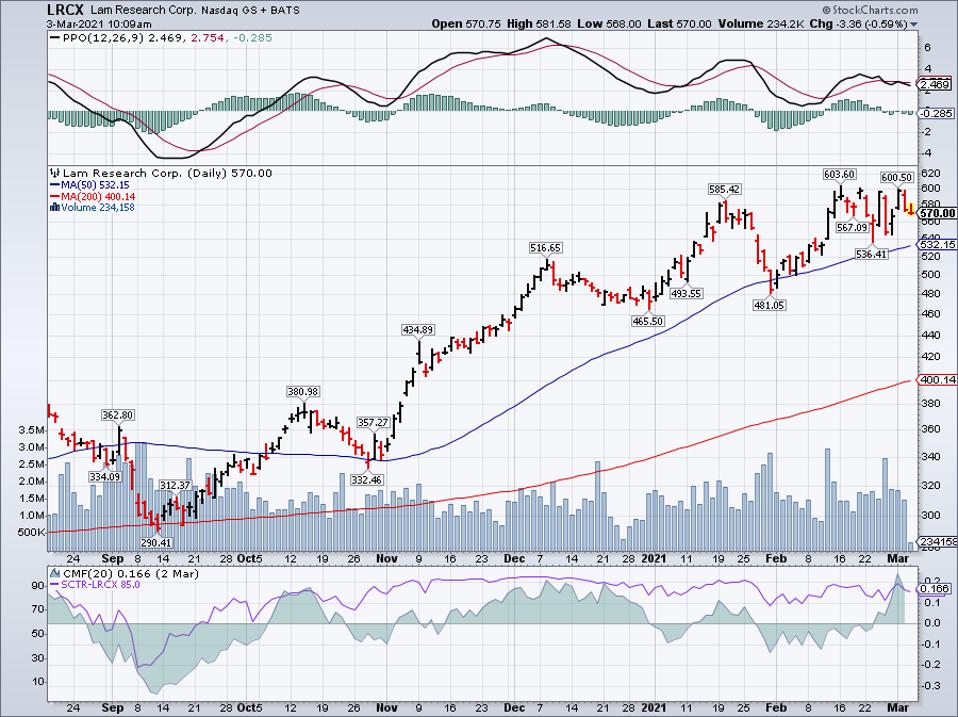
Task: Click the Chg -3.36 (-0.59%) value
Action: coord(860,24)
